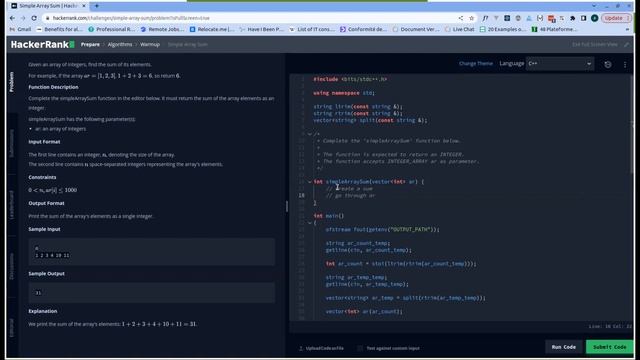
Task: Go to Warmup in the breadcrumb
Action: 150,44
